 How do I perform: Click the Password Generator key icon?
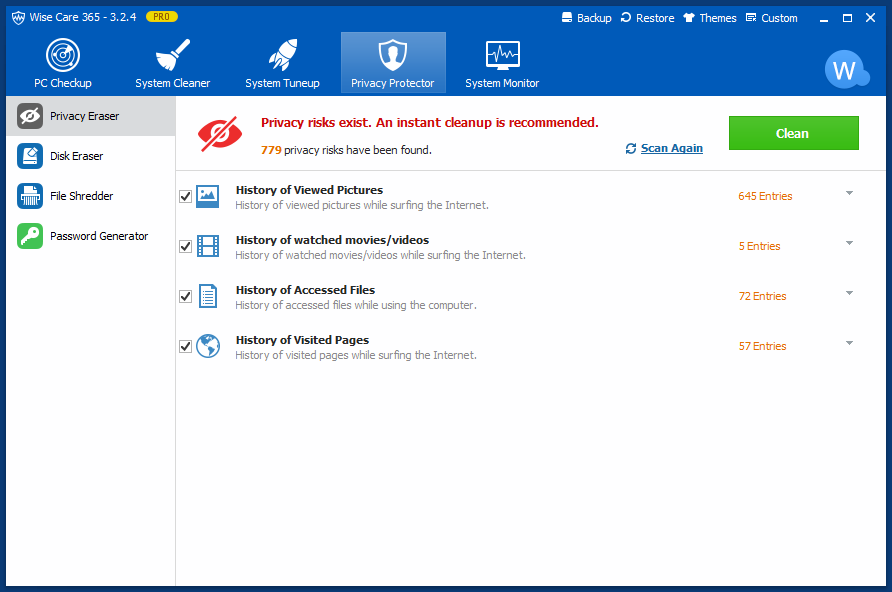tap(30, 236)
